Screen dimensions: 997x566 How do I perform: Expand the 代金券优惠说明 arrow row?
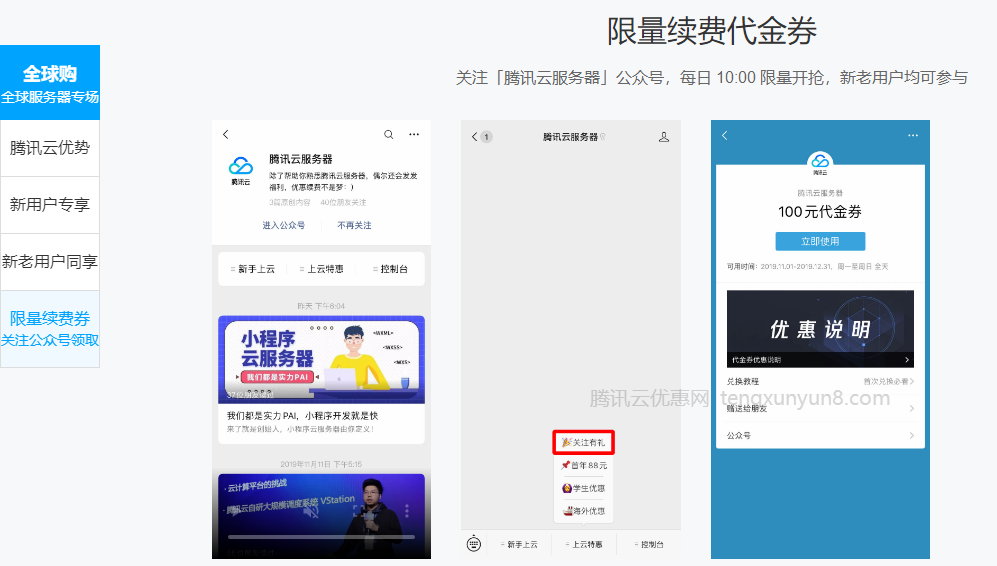(820, 360)
